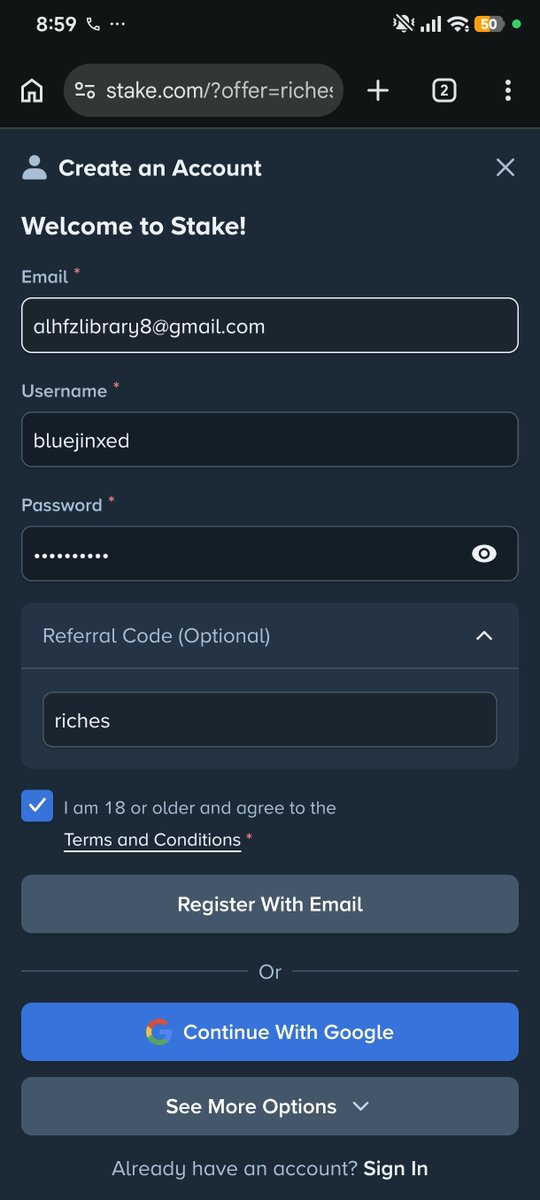Screen dimensions: 540x1200
Task: Focus the Email input field
Action: pyautogui.click(x=270, y=325)
